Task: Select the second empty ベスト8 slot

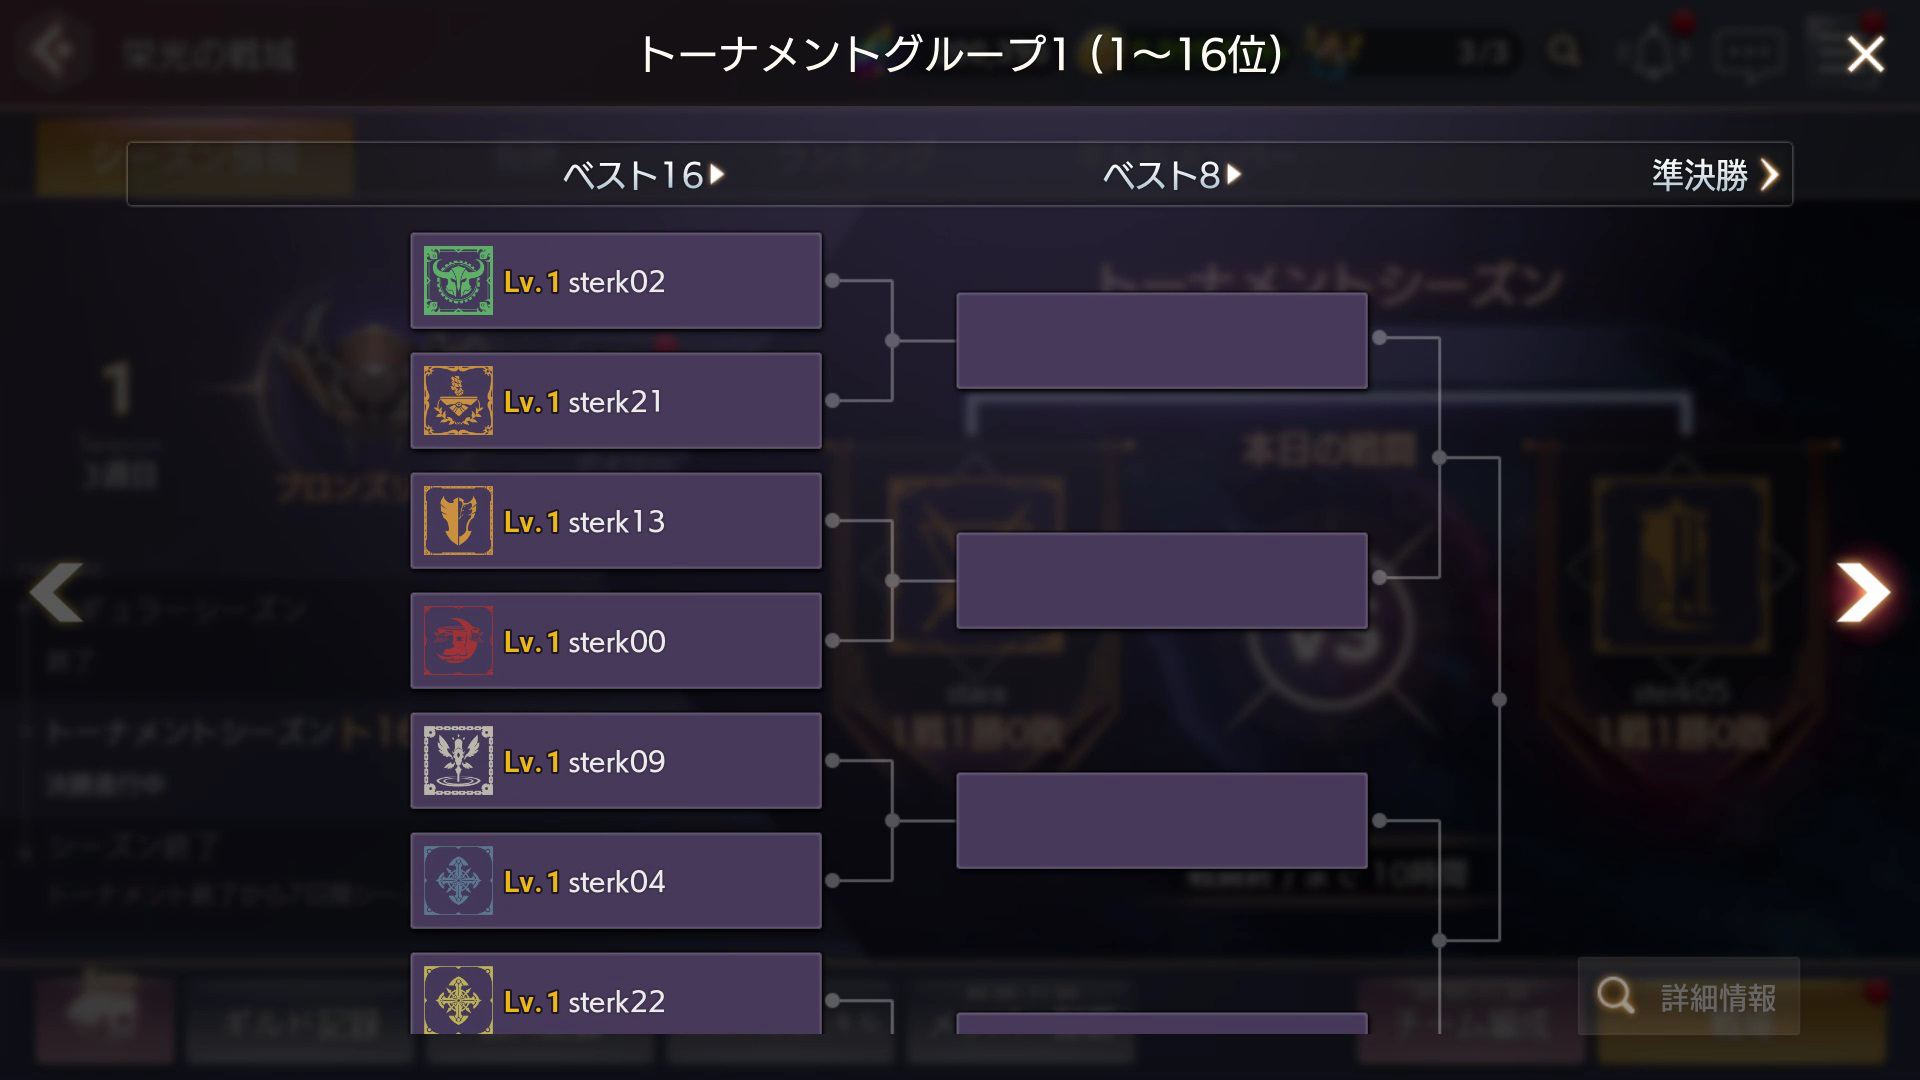Action: click(x=1162, y=581)
